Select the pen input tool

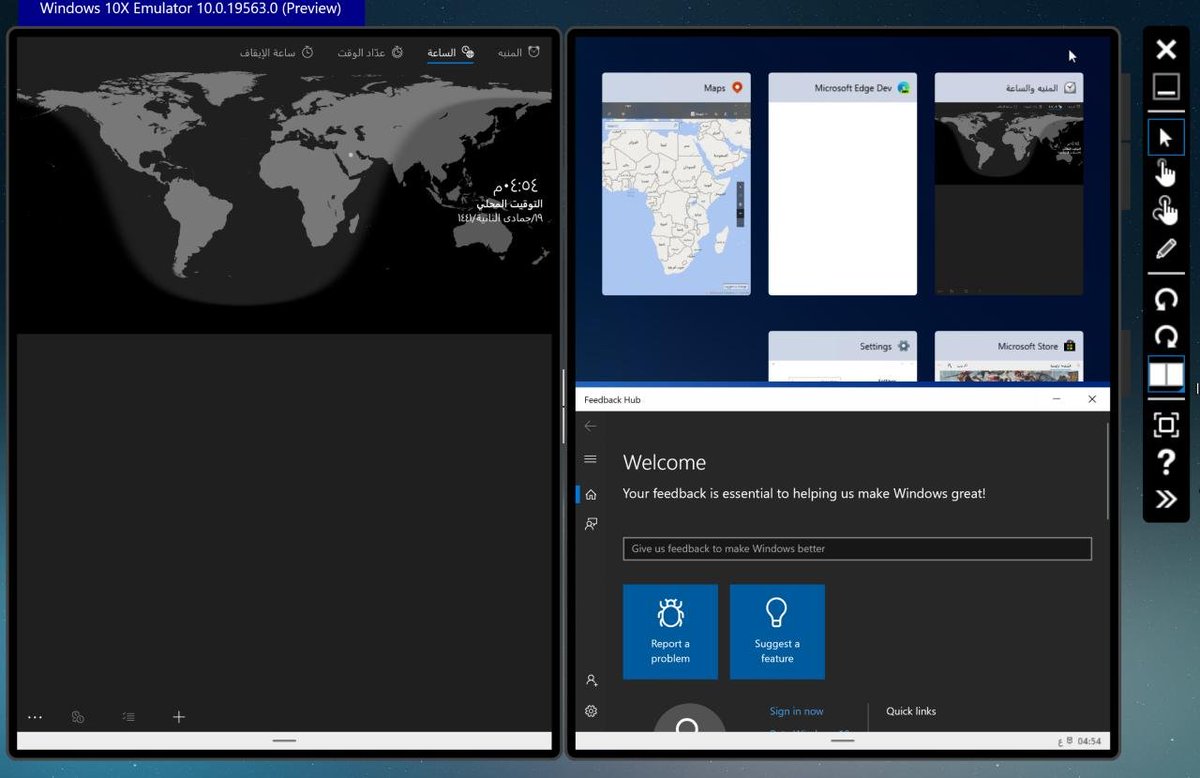coord(1166,249)
